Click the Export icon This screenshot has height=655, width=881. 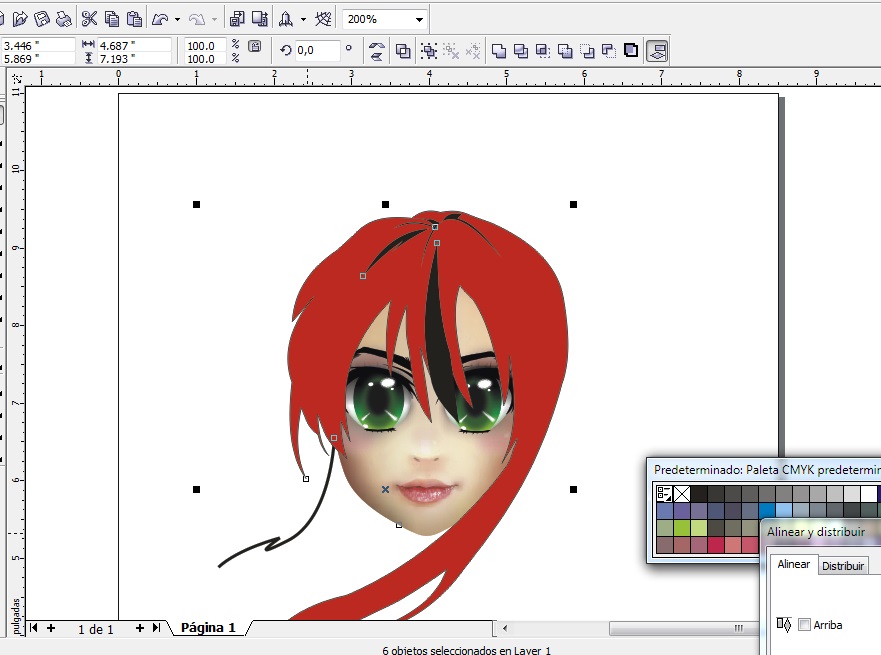[260, 19]
